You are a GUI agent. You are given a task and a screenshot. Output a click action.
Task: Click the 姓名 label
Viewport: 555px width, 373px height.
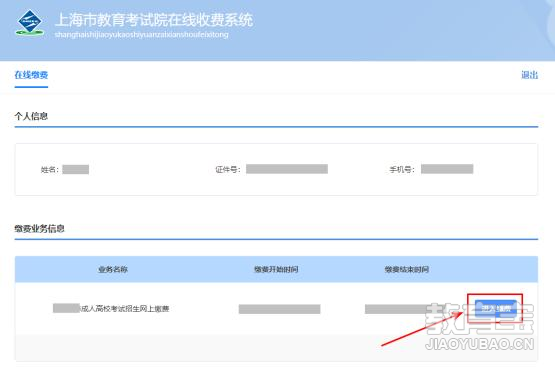coord(49,170)
